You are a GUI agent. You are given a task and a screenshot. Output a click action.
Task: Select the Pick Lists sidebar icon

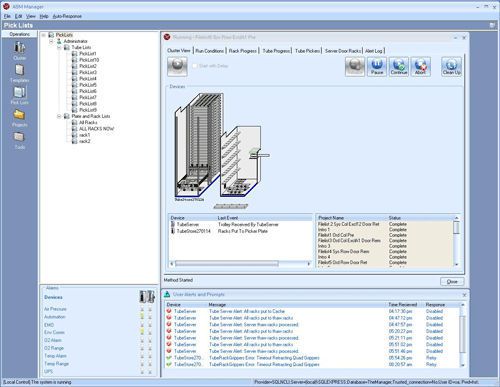pos(19,92)
